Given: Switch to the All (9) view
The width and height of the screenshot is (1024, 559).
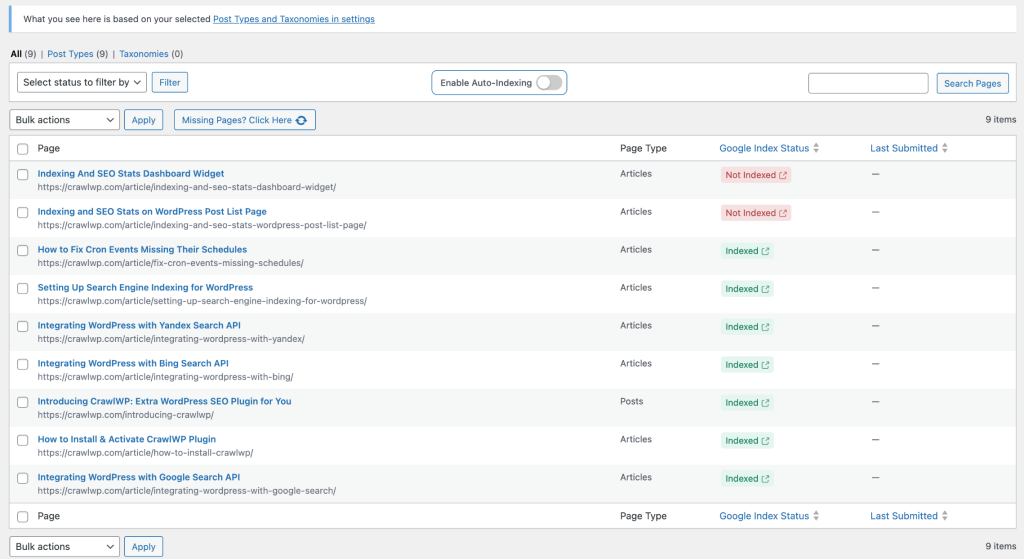Looking at the screenshot, I should point(23,54).
